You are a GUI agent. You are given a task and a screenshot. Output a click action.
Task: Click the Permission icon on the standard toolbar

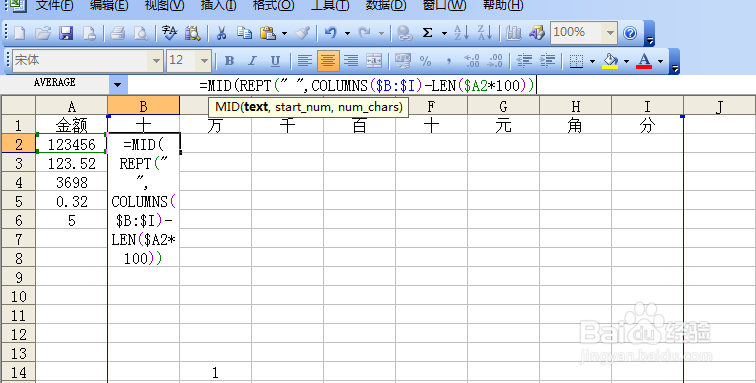pyautogui.click(x=90, y=33)
